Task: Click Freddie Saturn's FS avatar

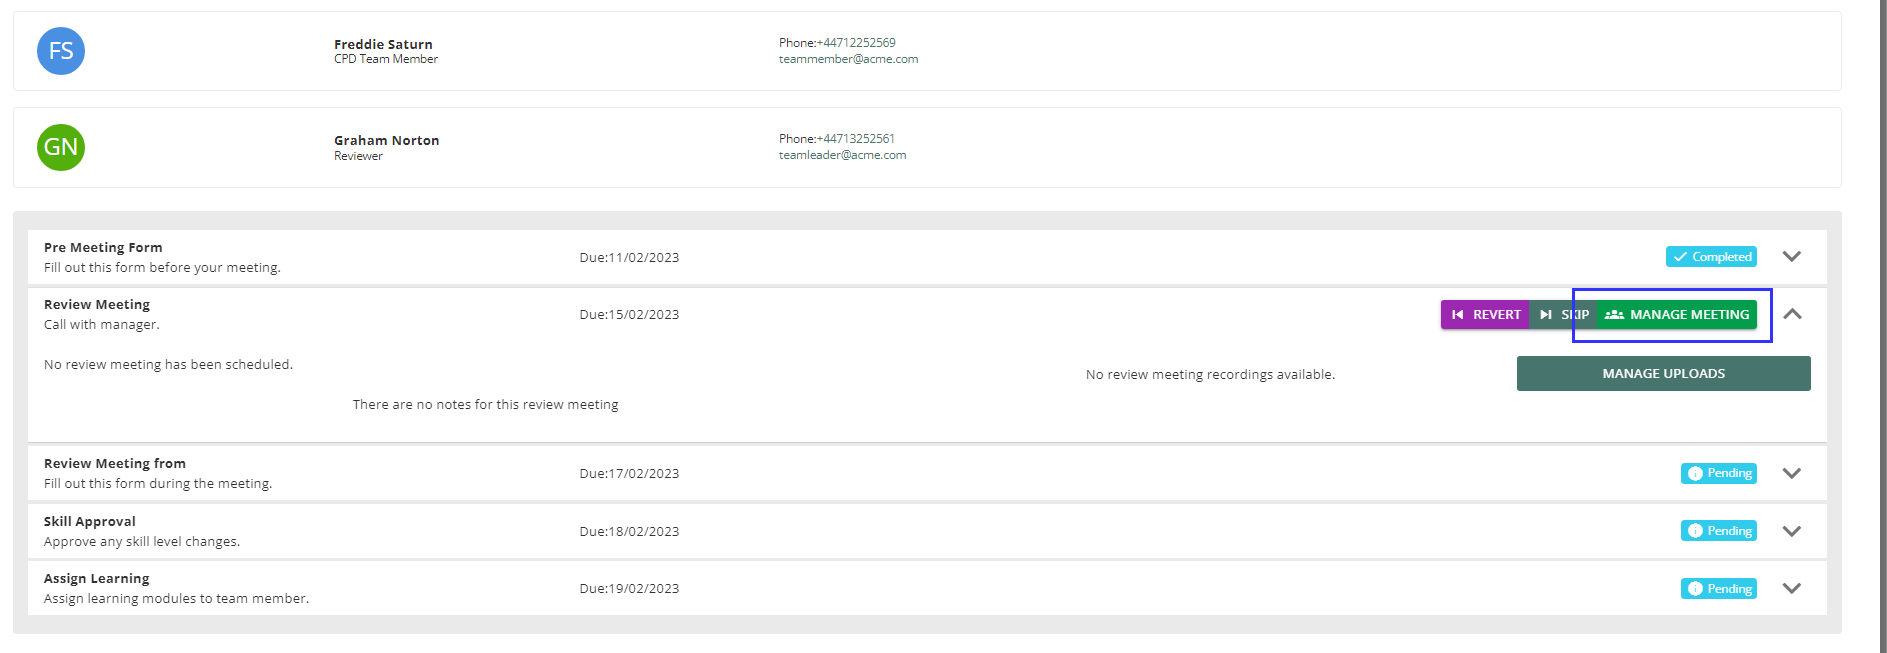Action: tap(61, 51)
